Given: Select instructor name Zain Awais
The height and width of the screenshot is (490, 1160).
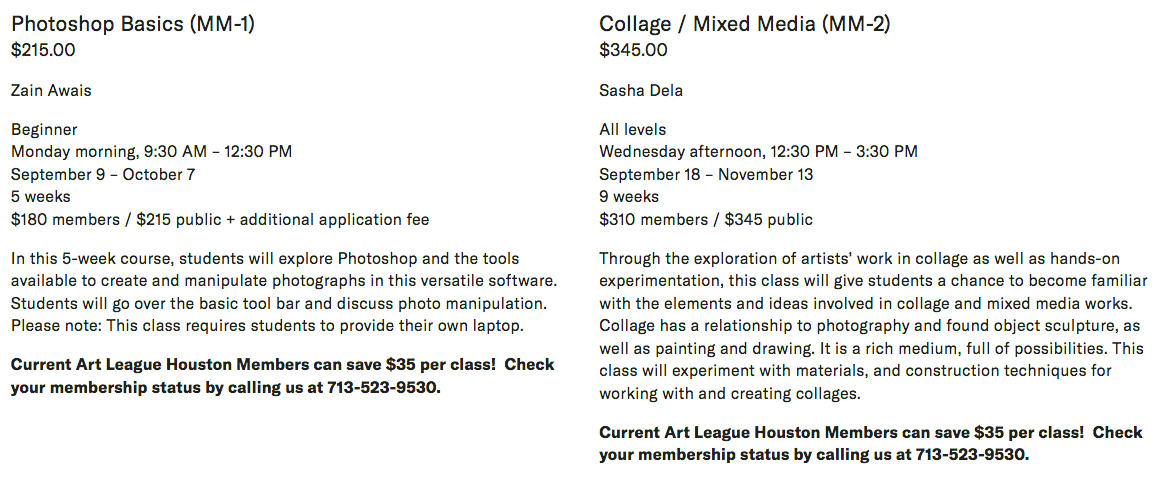Looking at the screenshot, I should [51, 91].
